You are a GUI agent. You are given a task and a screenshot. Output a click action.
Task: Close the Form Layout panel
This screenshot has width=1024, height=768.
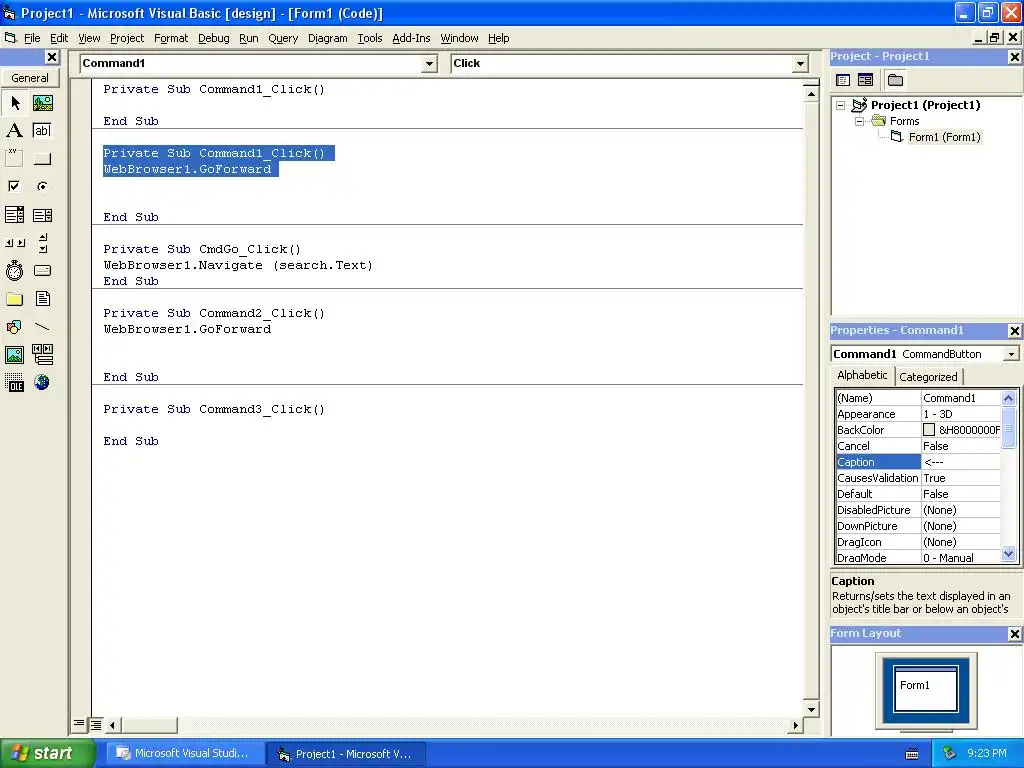1014,634
